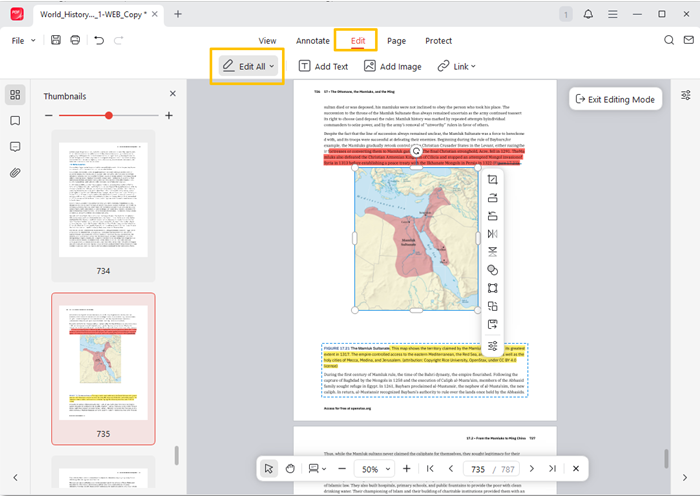This screenshot has height=496, width=700.
Task: Activate the select arrow cursor tool
Action: [268, 468]
